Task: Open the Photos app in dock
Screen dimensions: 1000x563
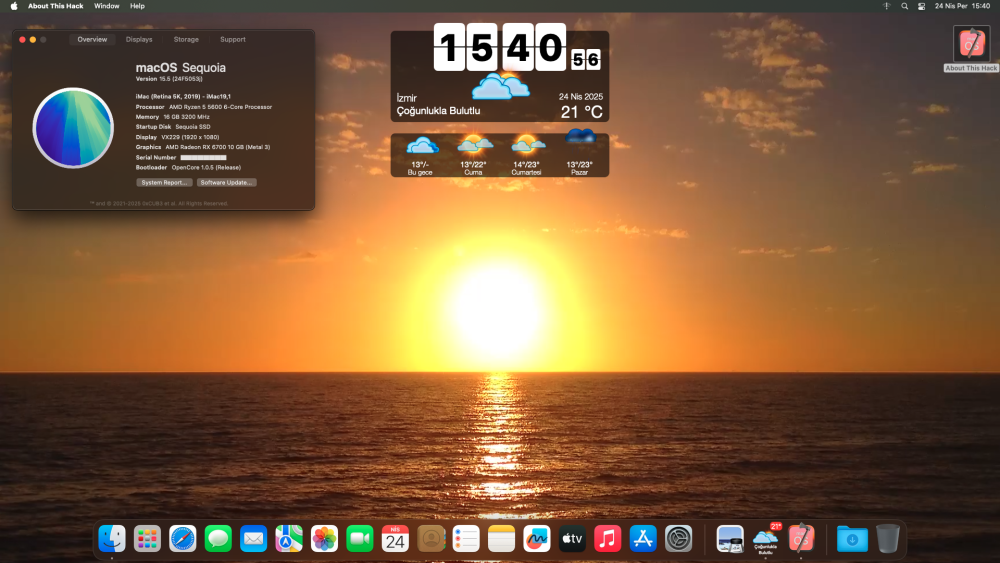Action: click(x=324, y=539)
